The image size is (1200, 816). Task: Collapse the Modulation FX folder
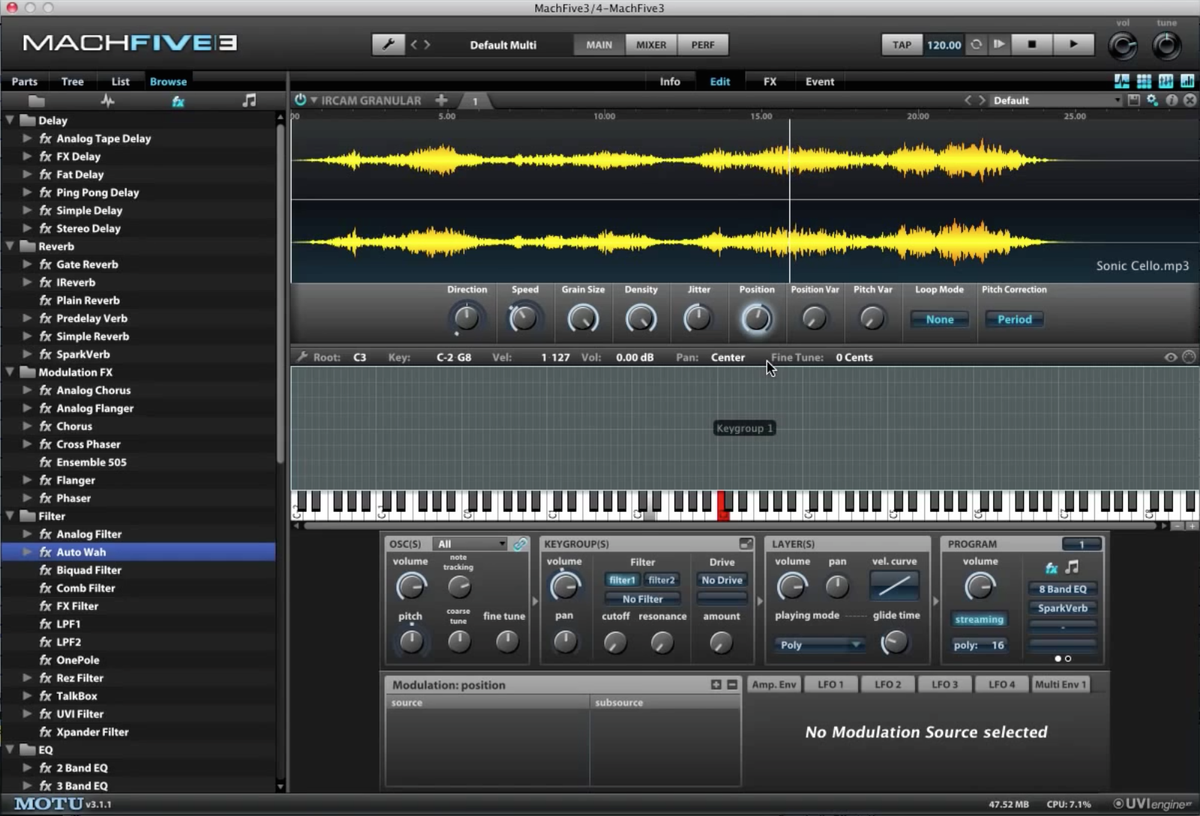click(x=10, y=372)
